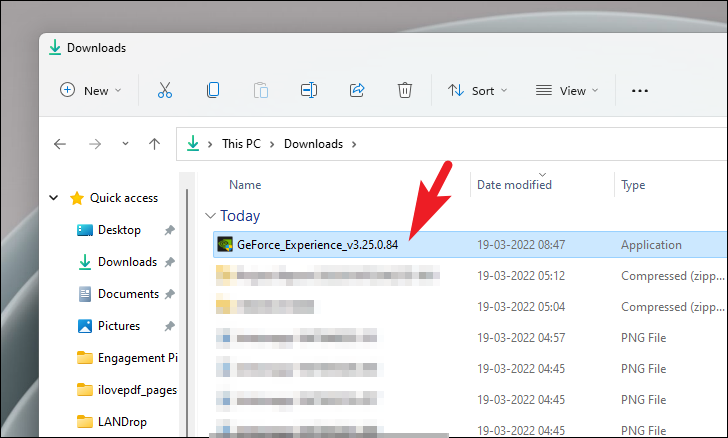The height and width of the screenshot is (438, 728).
Task: Click the pin icon next to Pictures
Action: pyautogui.click(x=169, y=326)
